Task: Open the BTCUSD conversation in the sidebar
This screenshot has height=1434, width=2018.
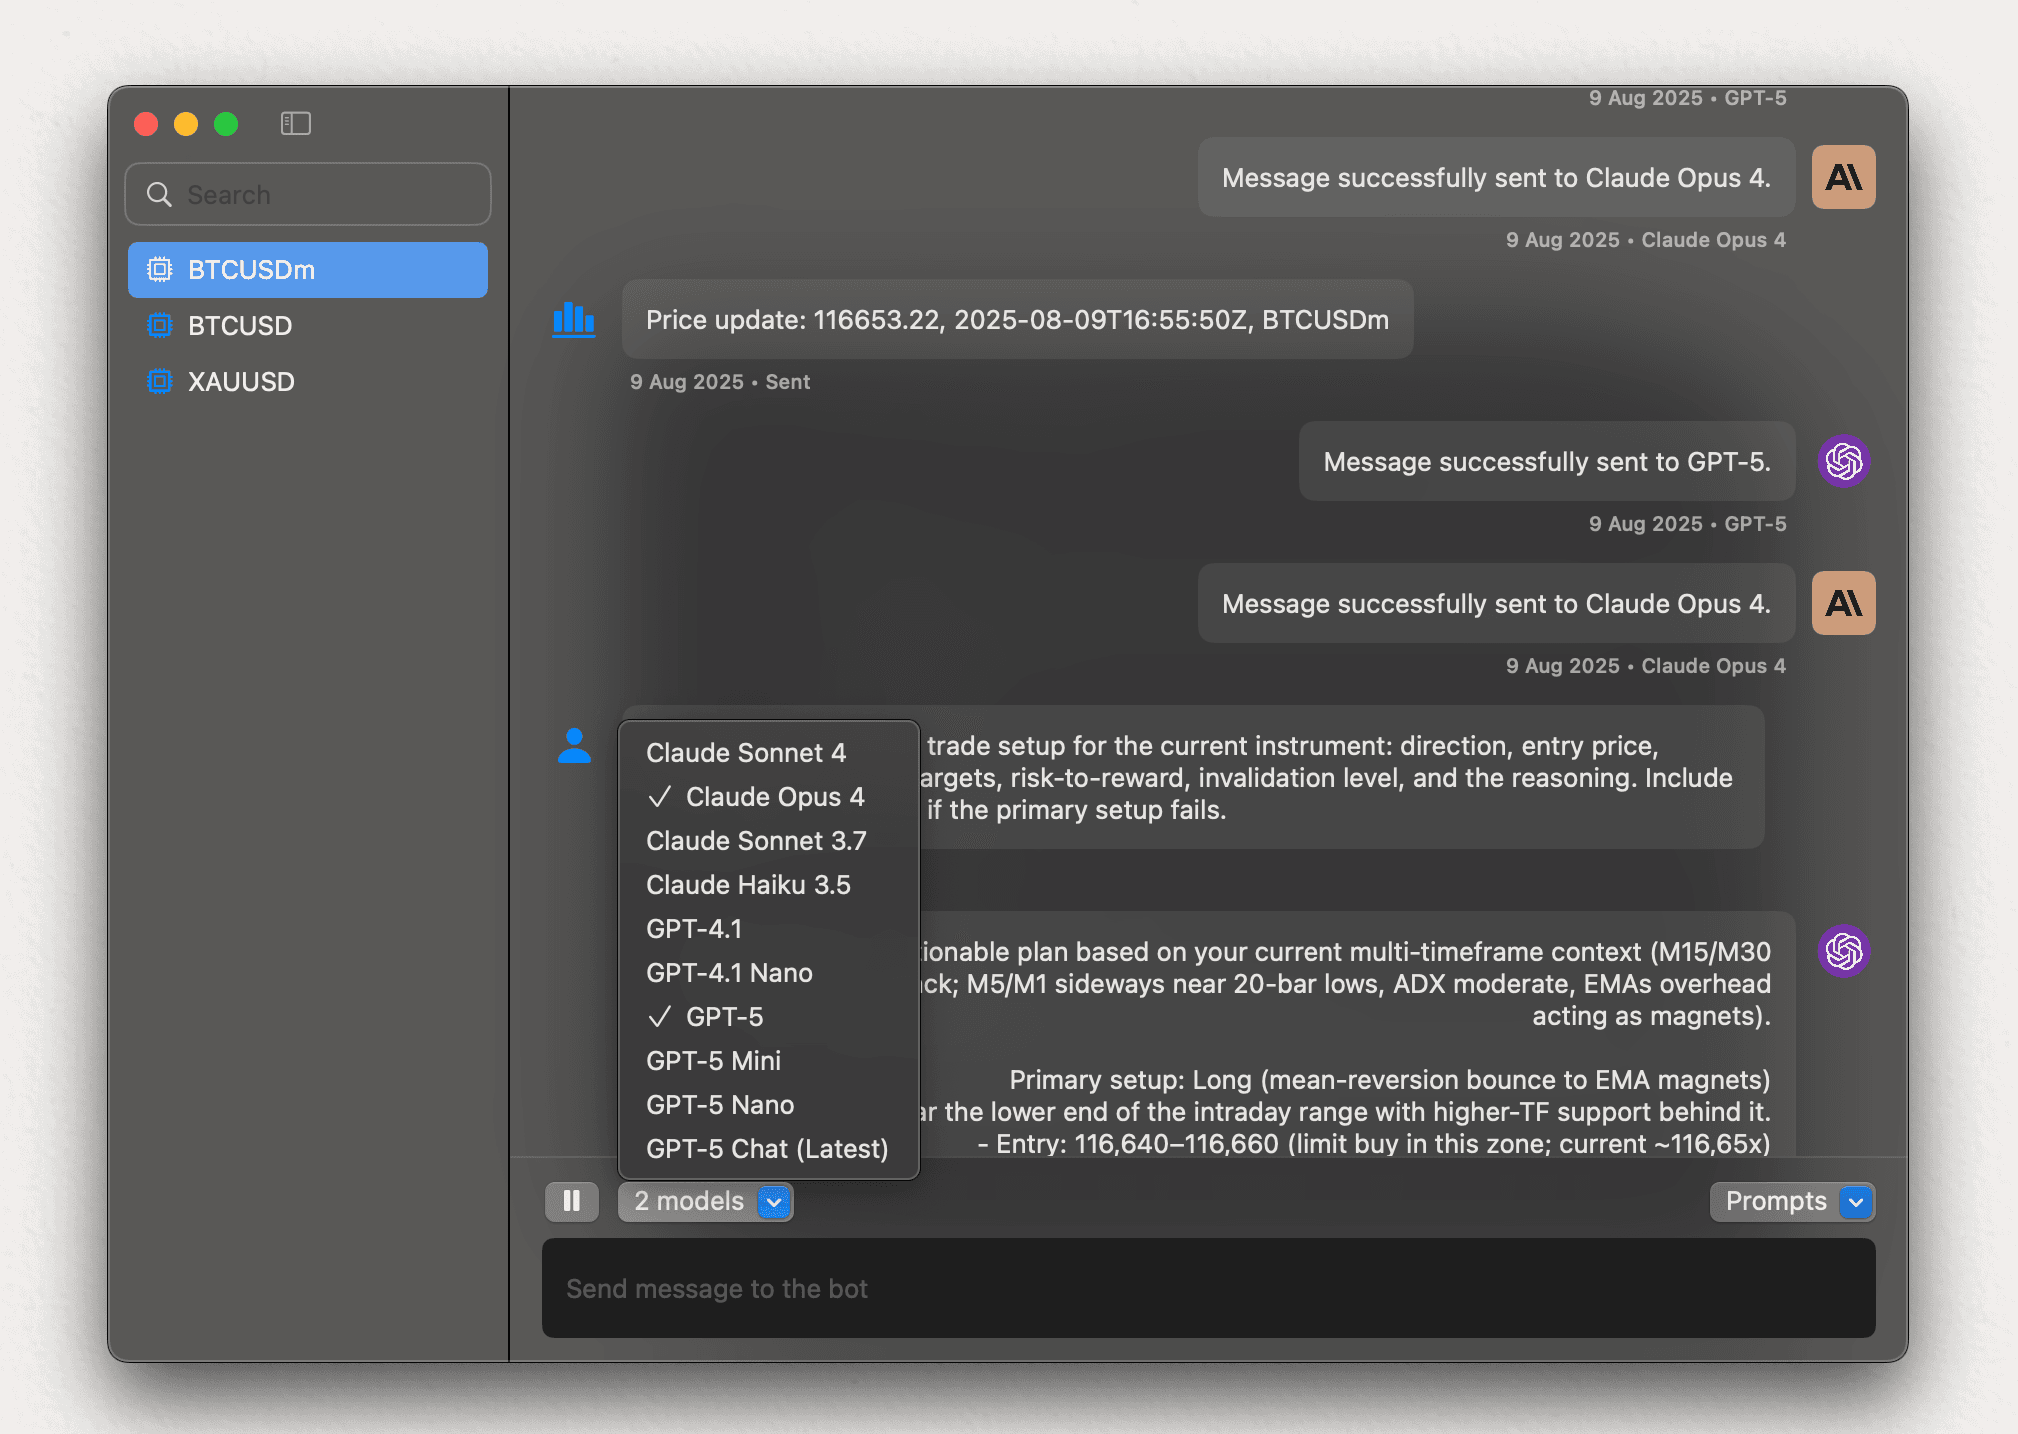Action: pyautogui.click(x=240, y=326)
